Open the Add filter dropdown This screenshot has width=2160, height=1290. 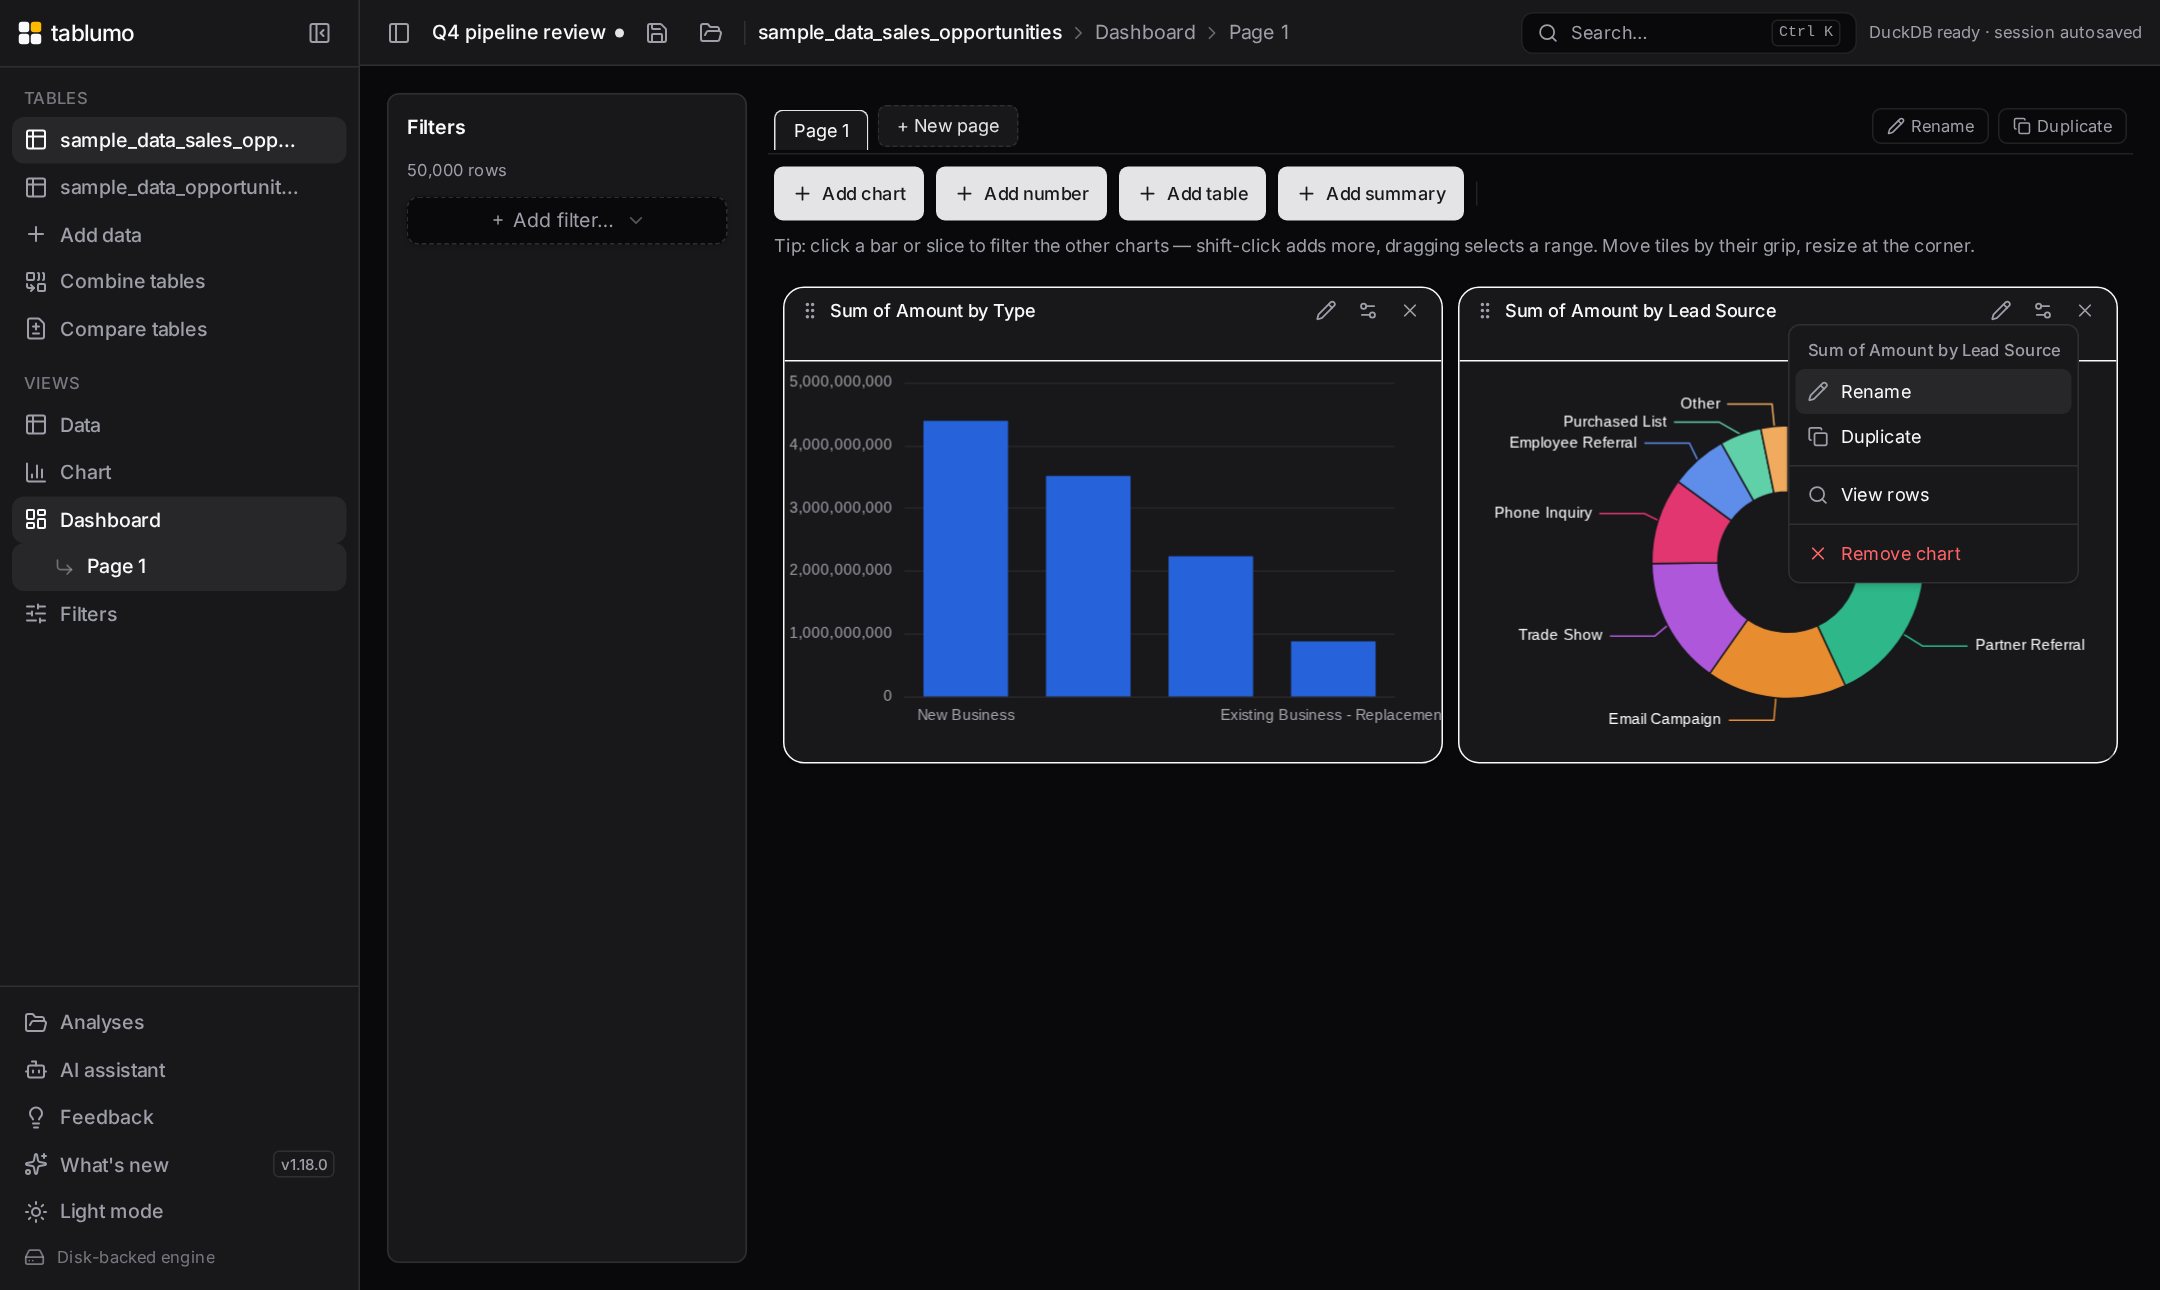pyautogui.click(x=567, y=220)
